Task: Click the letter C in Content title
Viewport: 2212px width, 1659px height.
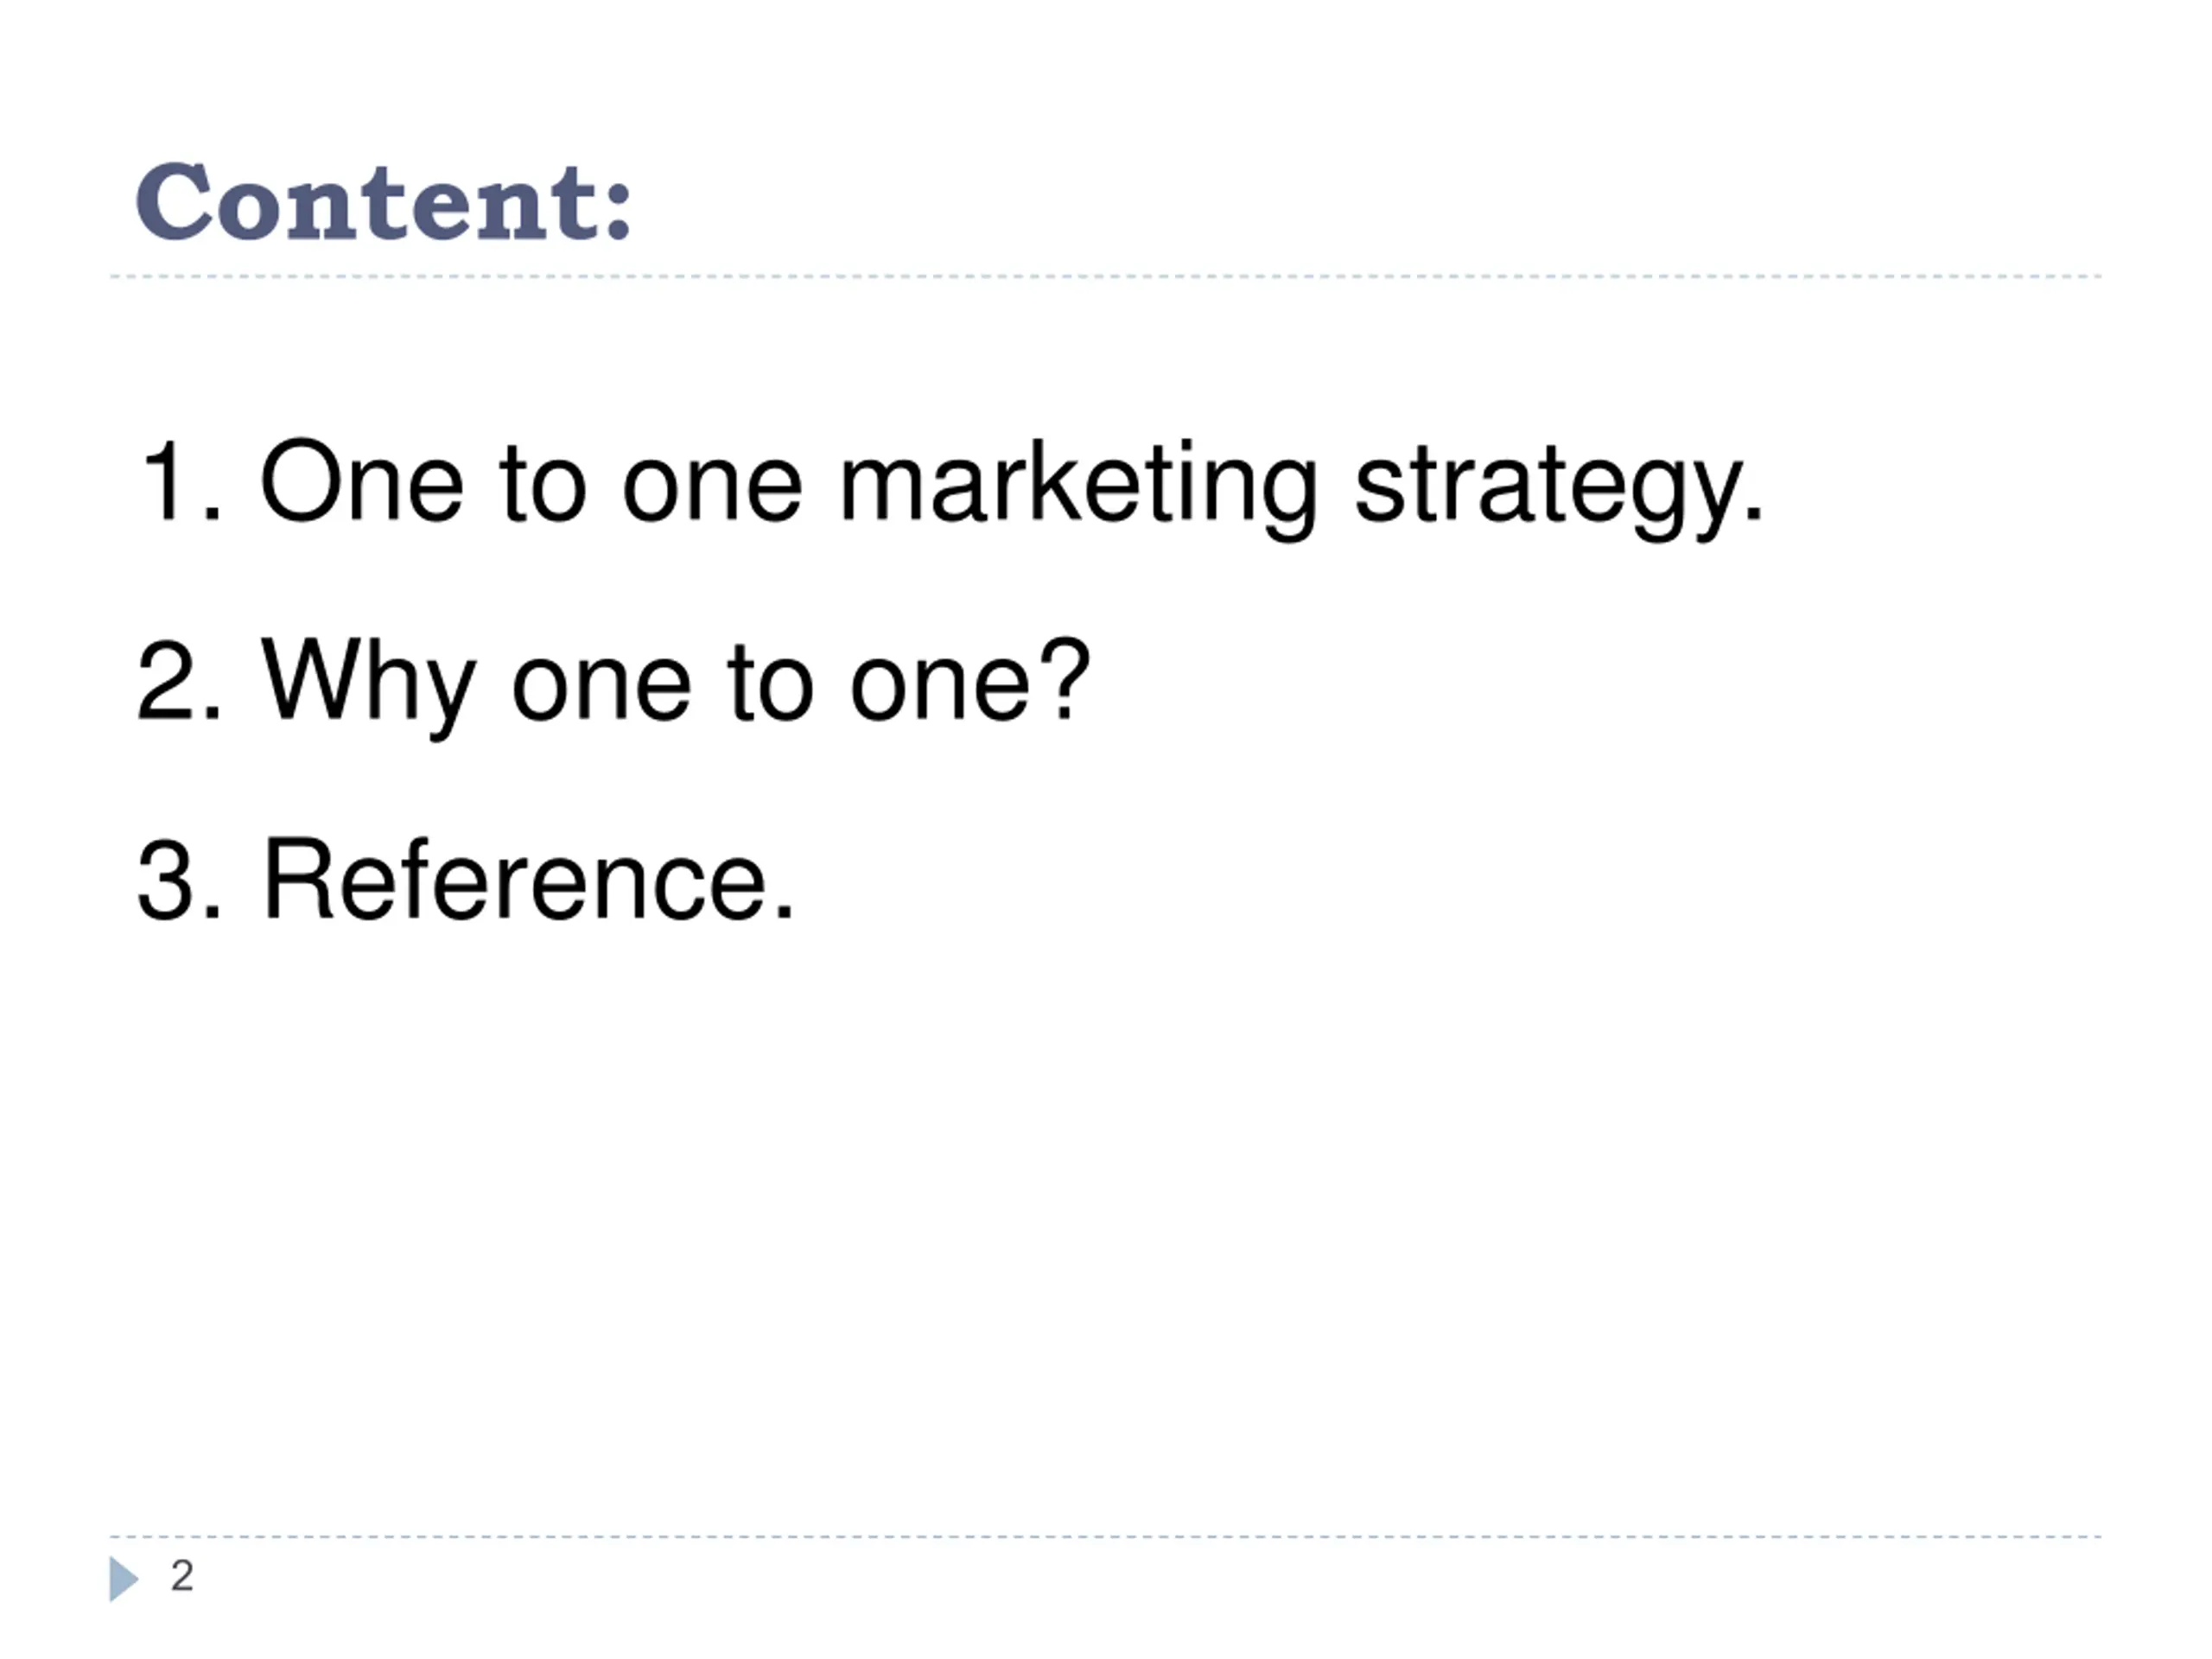Action: click(173, 201)
